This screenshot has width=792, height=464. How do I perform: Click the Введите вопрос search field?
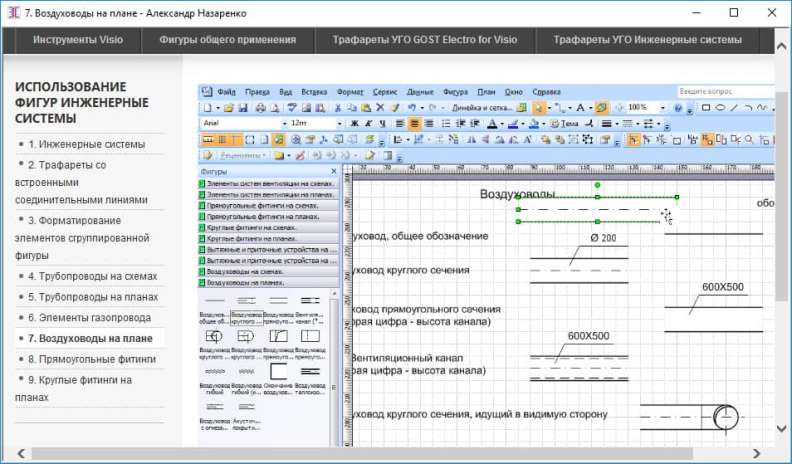[725, 92]
